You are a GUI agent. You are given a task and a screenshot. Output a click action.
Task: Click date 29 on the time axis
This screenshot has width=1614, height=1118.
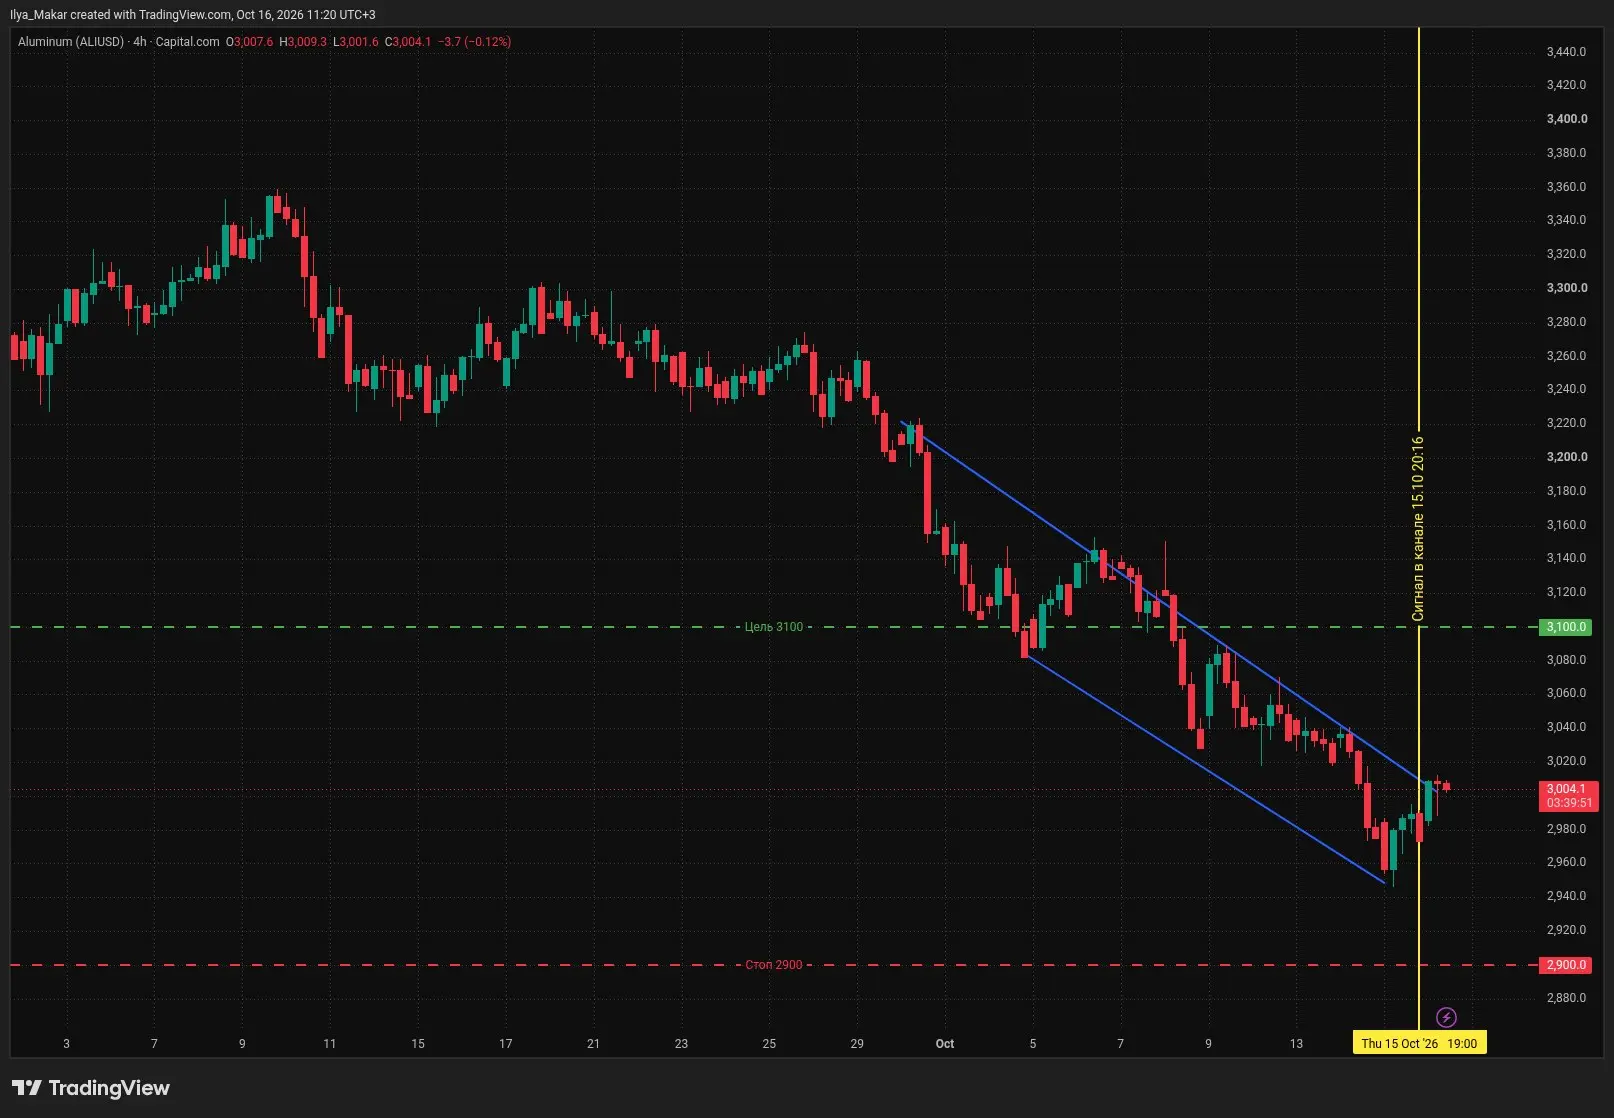coord(857,1044)
